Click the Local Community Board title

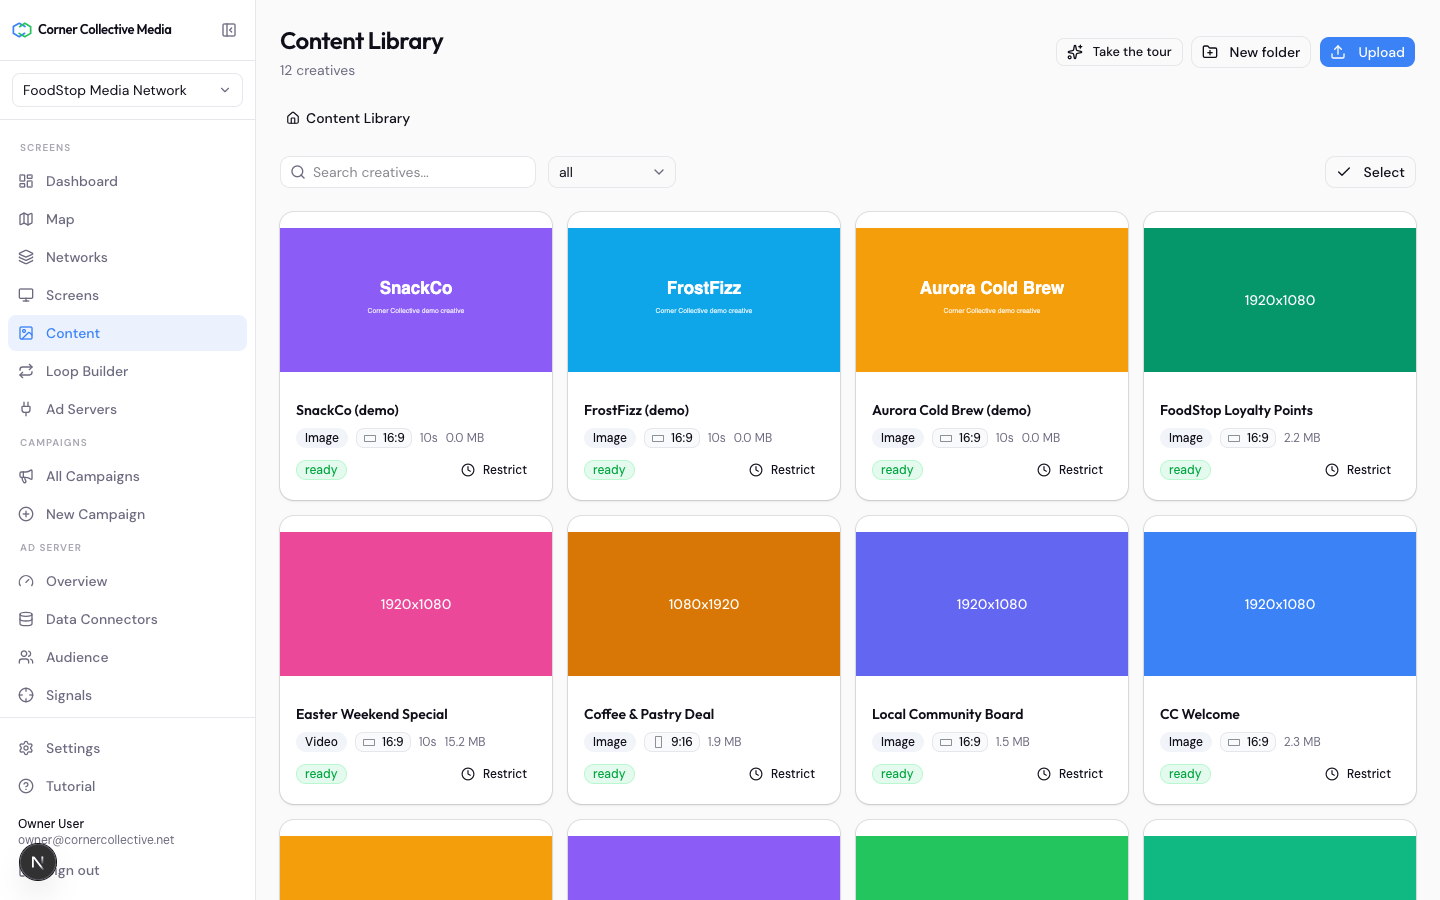pyautogui.click(x=948, y=714)
